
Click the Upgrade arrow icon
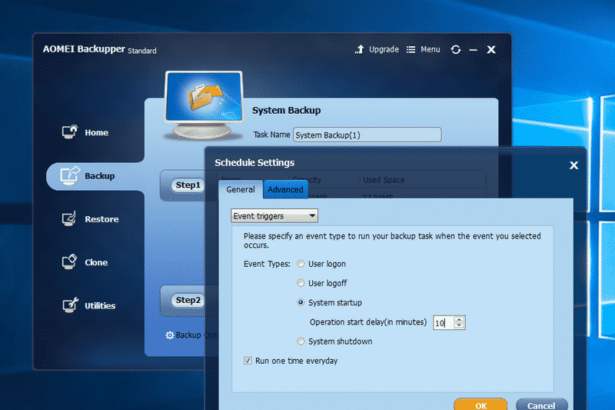click(359, 49)
